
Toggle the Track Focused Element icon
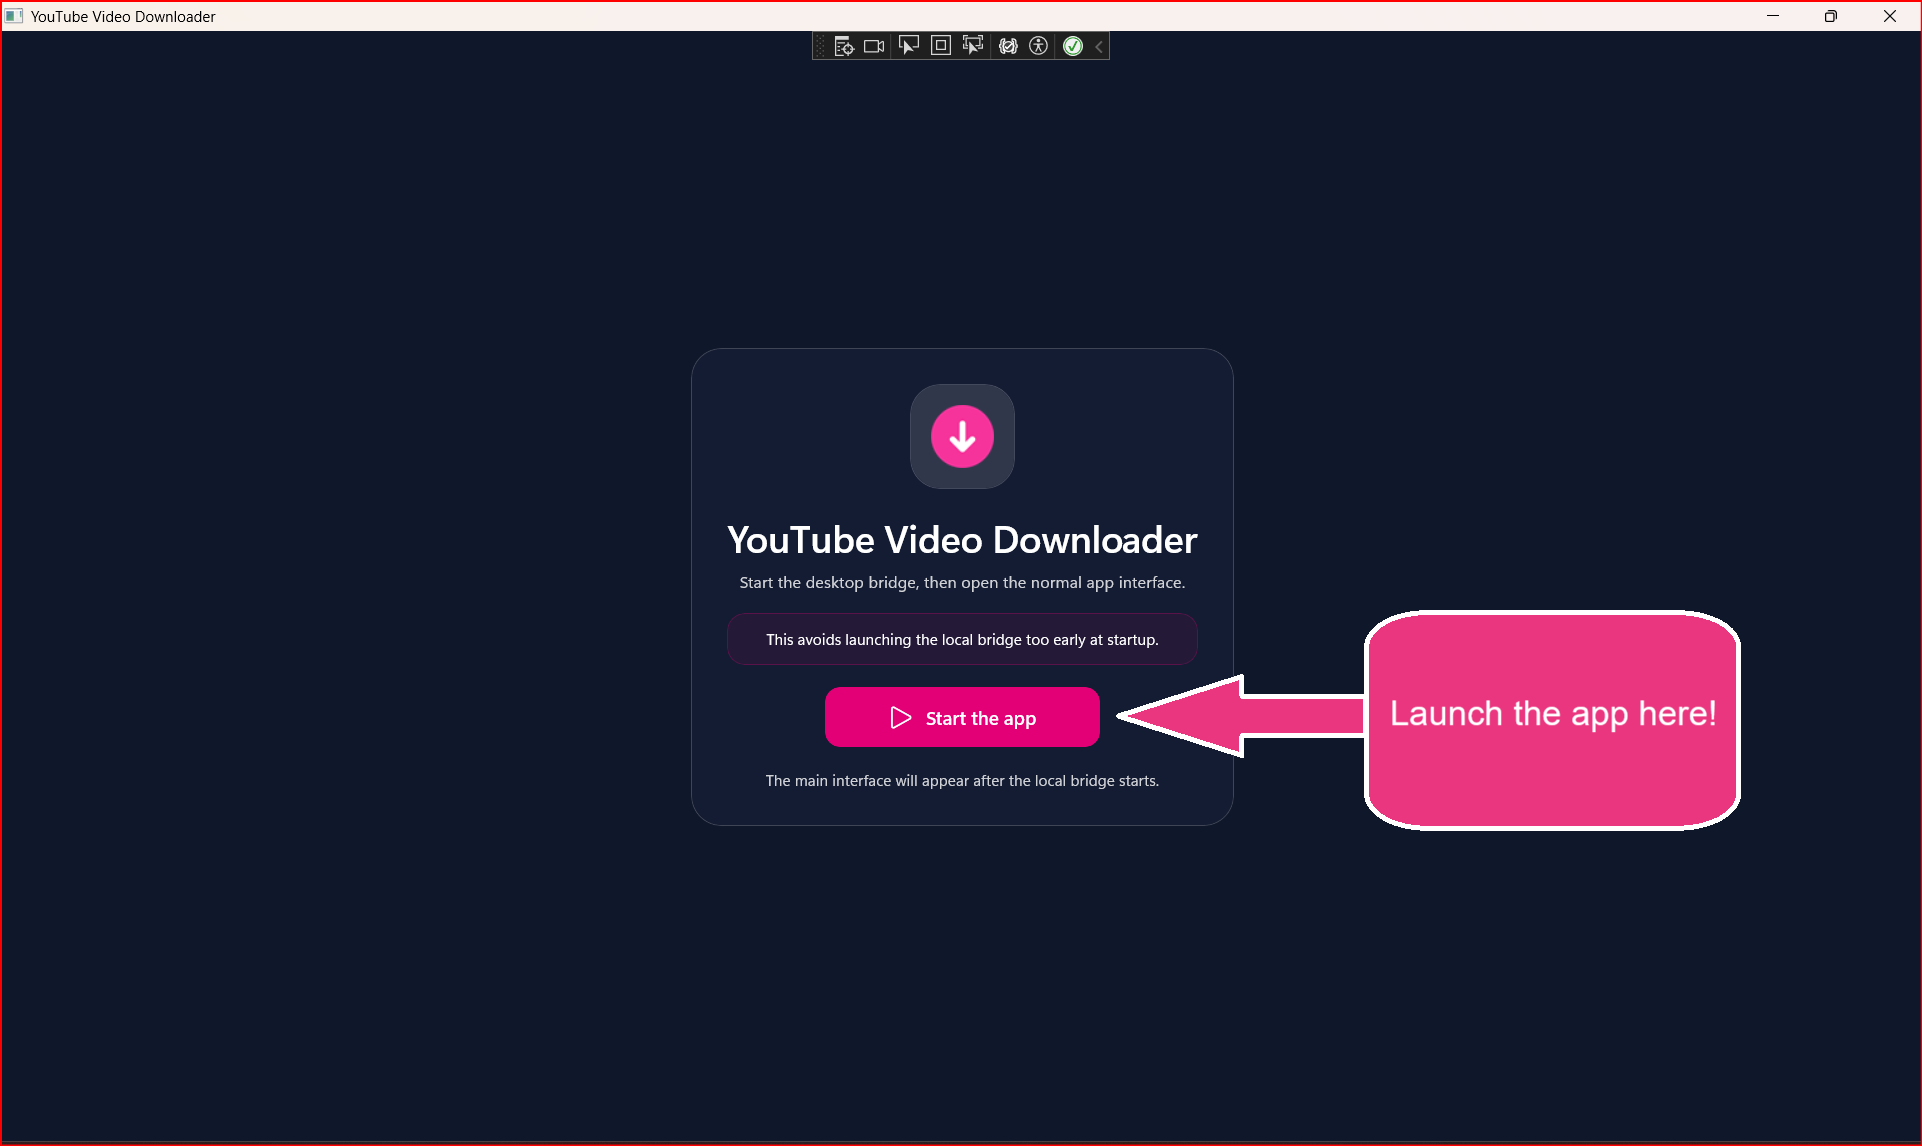tap(973, 46)
